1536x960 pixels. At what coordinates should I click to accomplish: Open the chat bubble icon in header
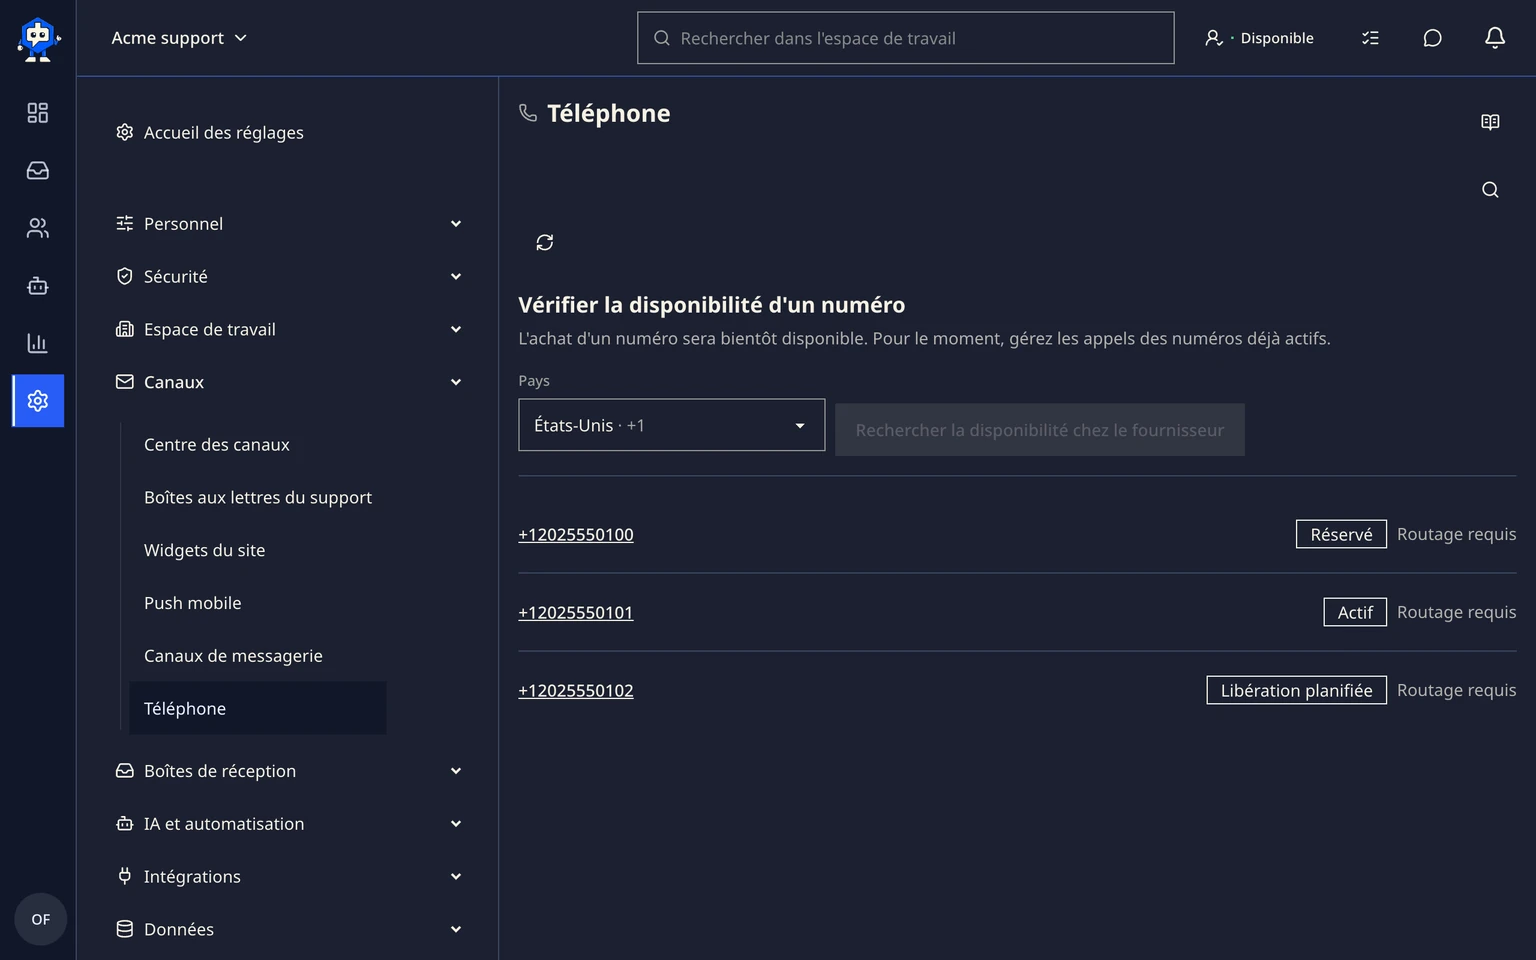point(1432,38)
